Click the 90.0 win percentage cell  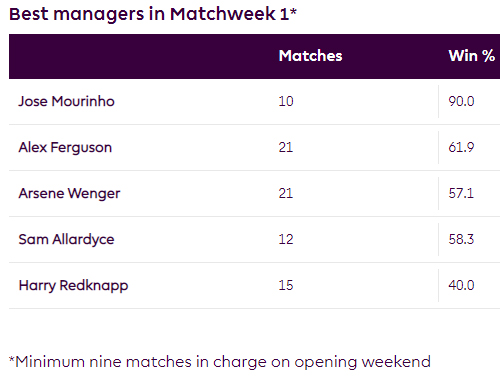[461, 101]
